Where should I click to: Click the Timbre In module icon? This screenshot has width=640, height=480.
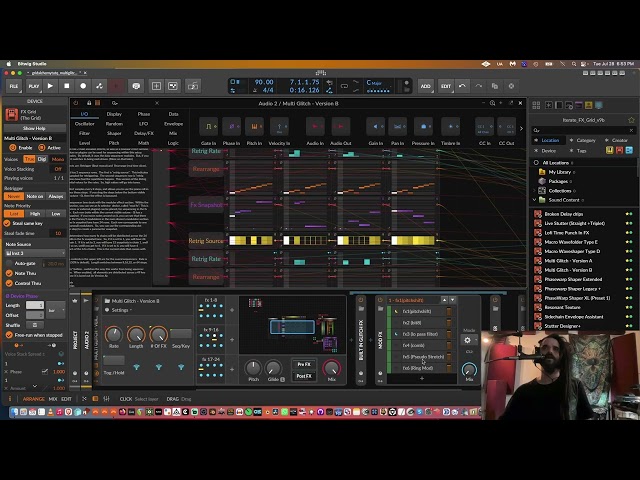point(451,127)
